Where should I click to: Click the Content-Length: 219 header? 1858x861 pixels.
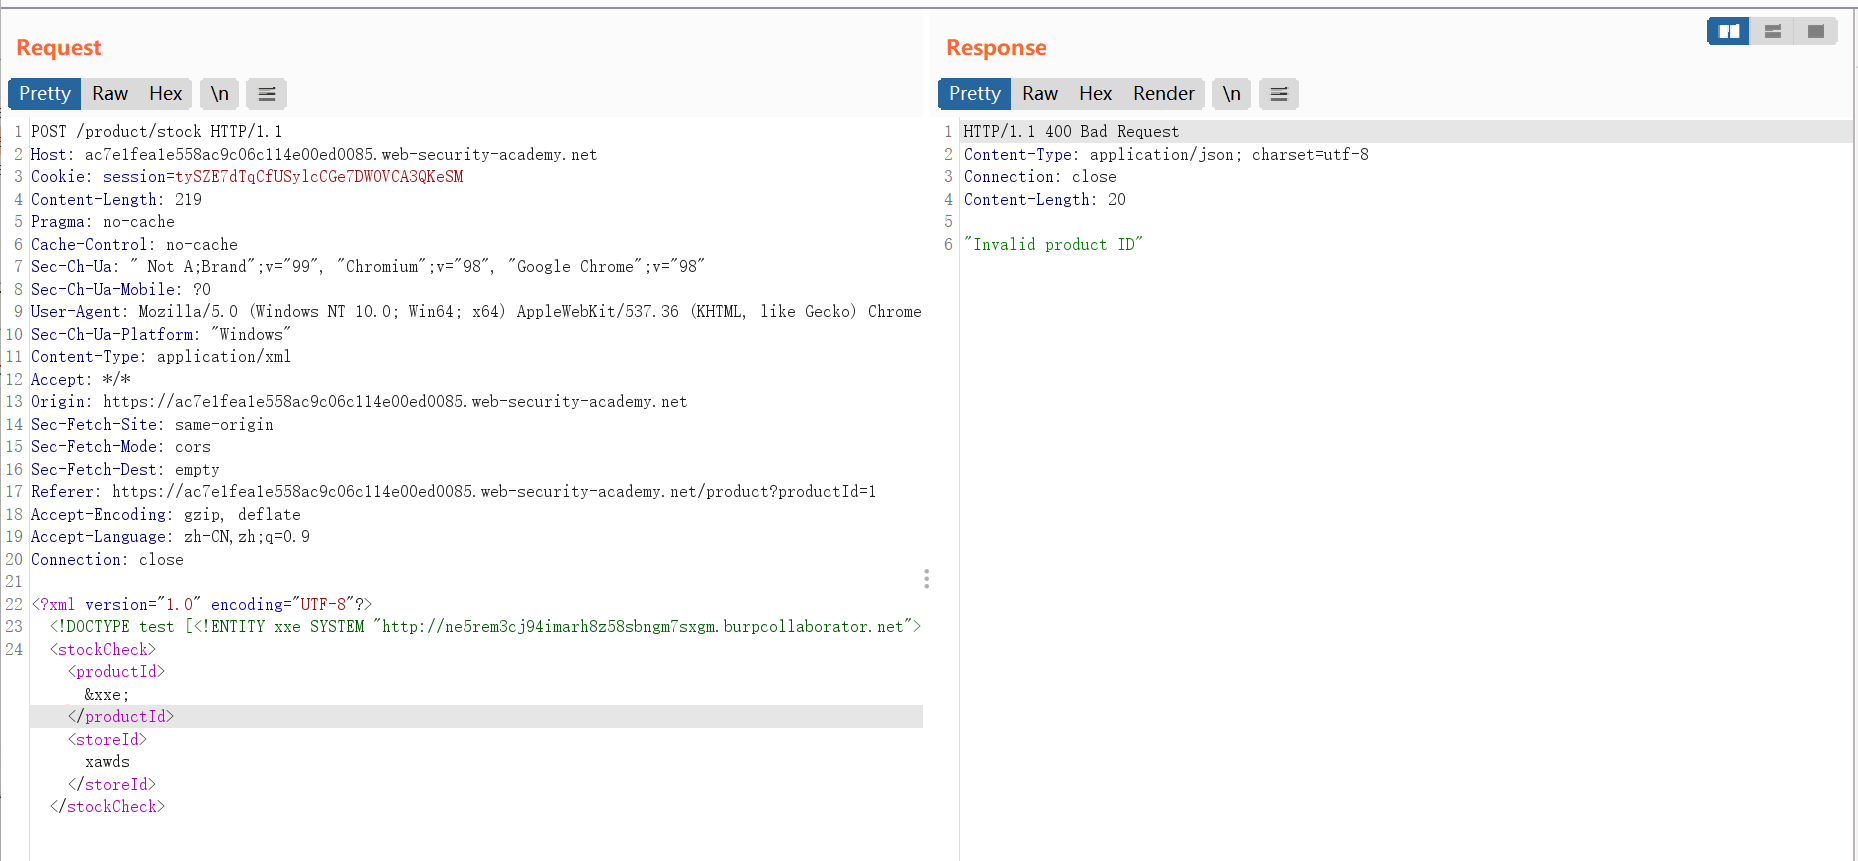tap(116, 200)
